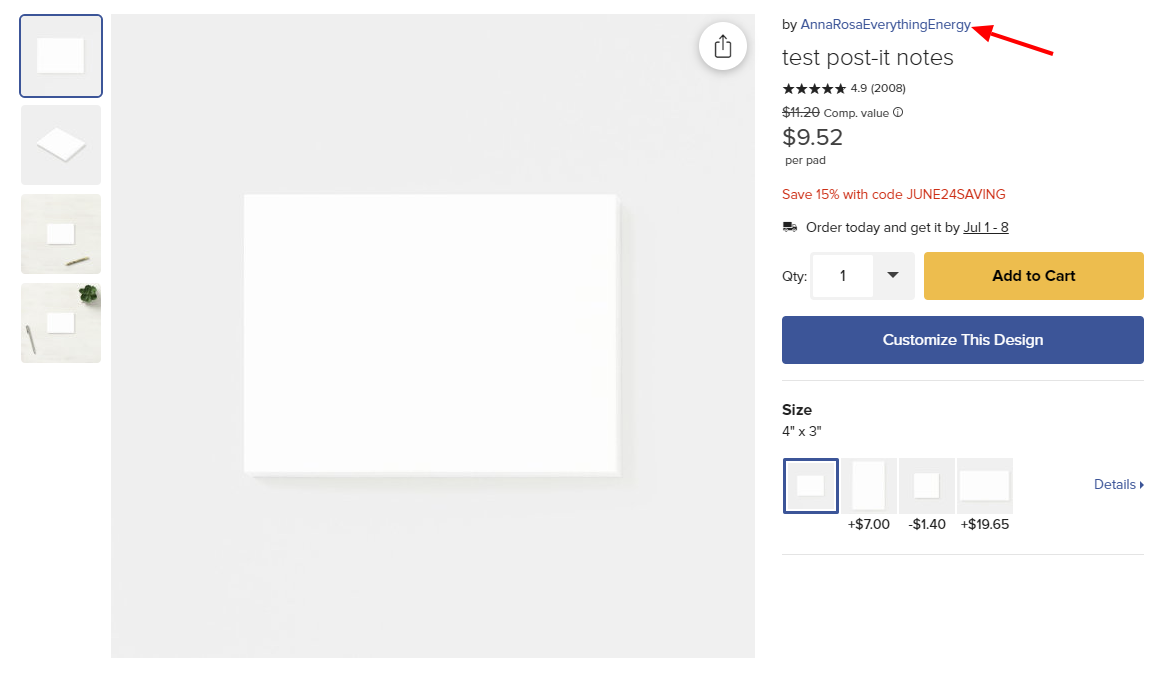The image size is (1170, 679).
Task: Open the AnnaRosaEverythingEnergy store link
Action: [886, 25]
